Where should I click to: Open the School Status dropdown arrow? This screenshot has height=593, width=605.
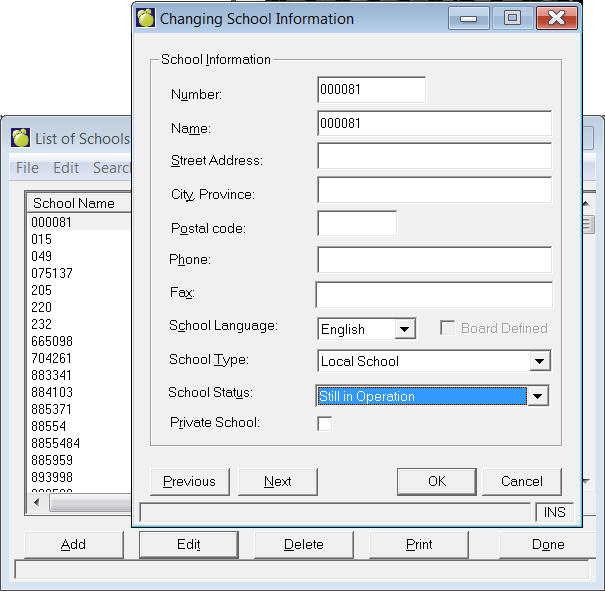tap(539, 396)
